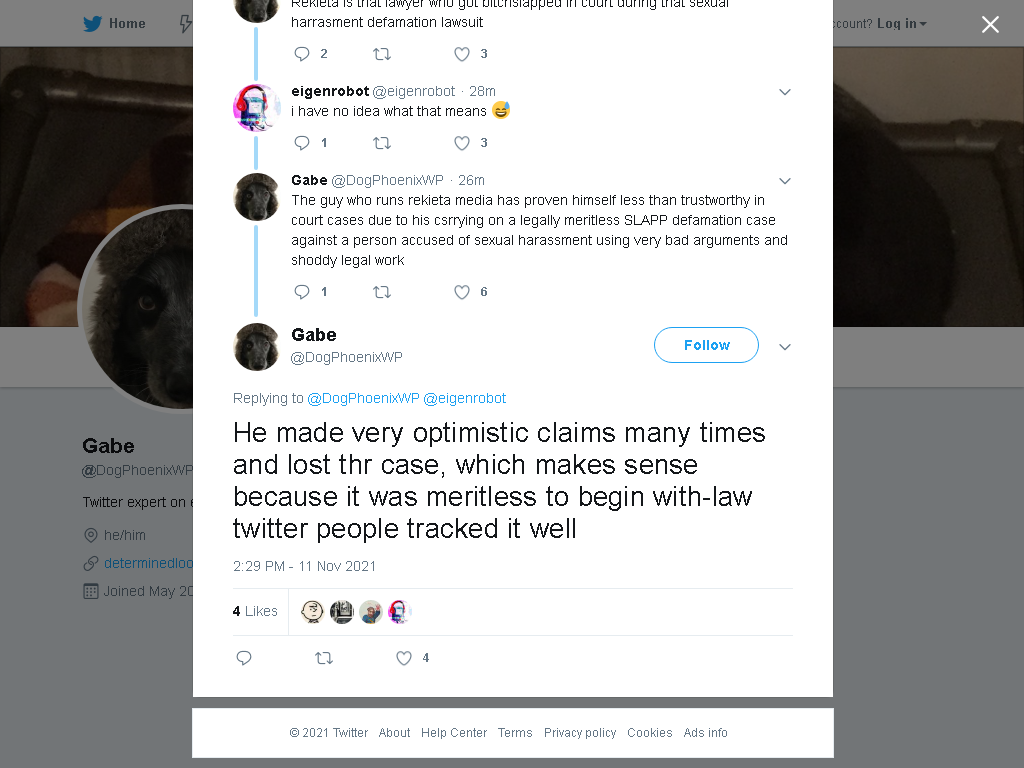Open the @eigenrobot mention link

click(x=464, y=398)
